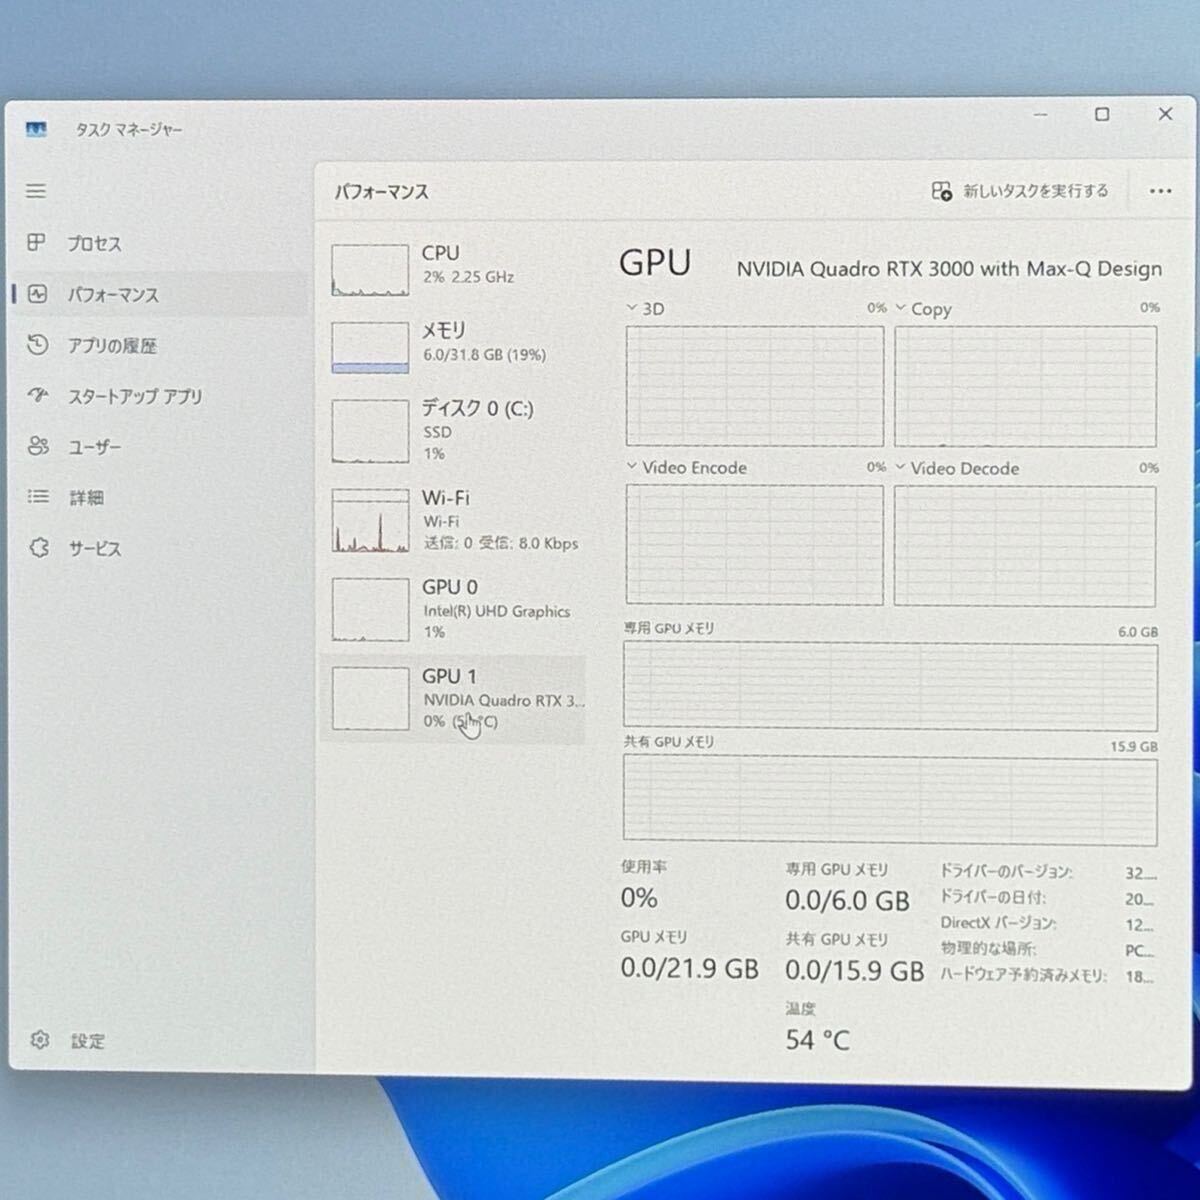Screen dimensions: 1200x1200
Task: Open the サービス (Services) page
Action: [160, 548]
